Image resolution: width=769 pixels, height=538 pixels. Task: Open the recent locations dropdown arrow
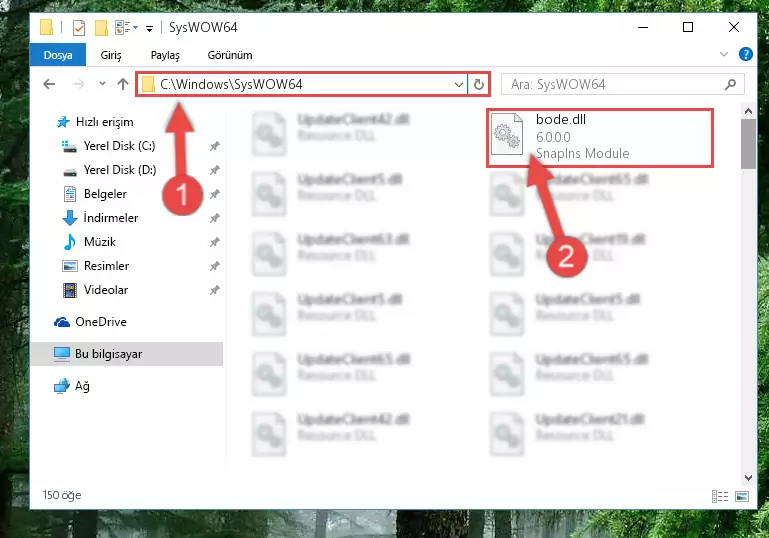pyautogui.click(x=102, y=84)
